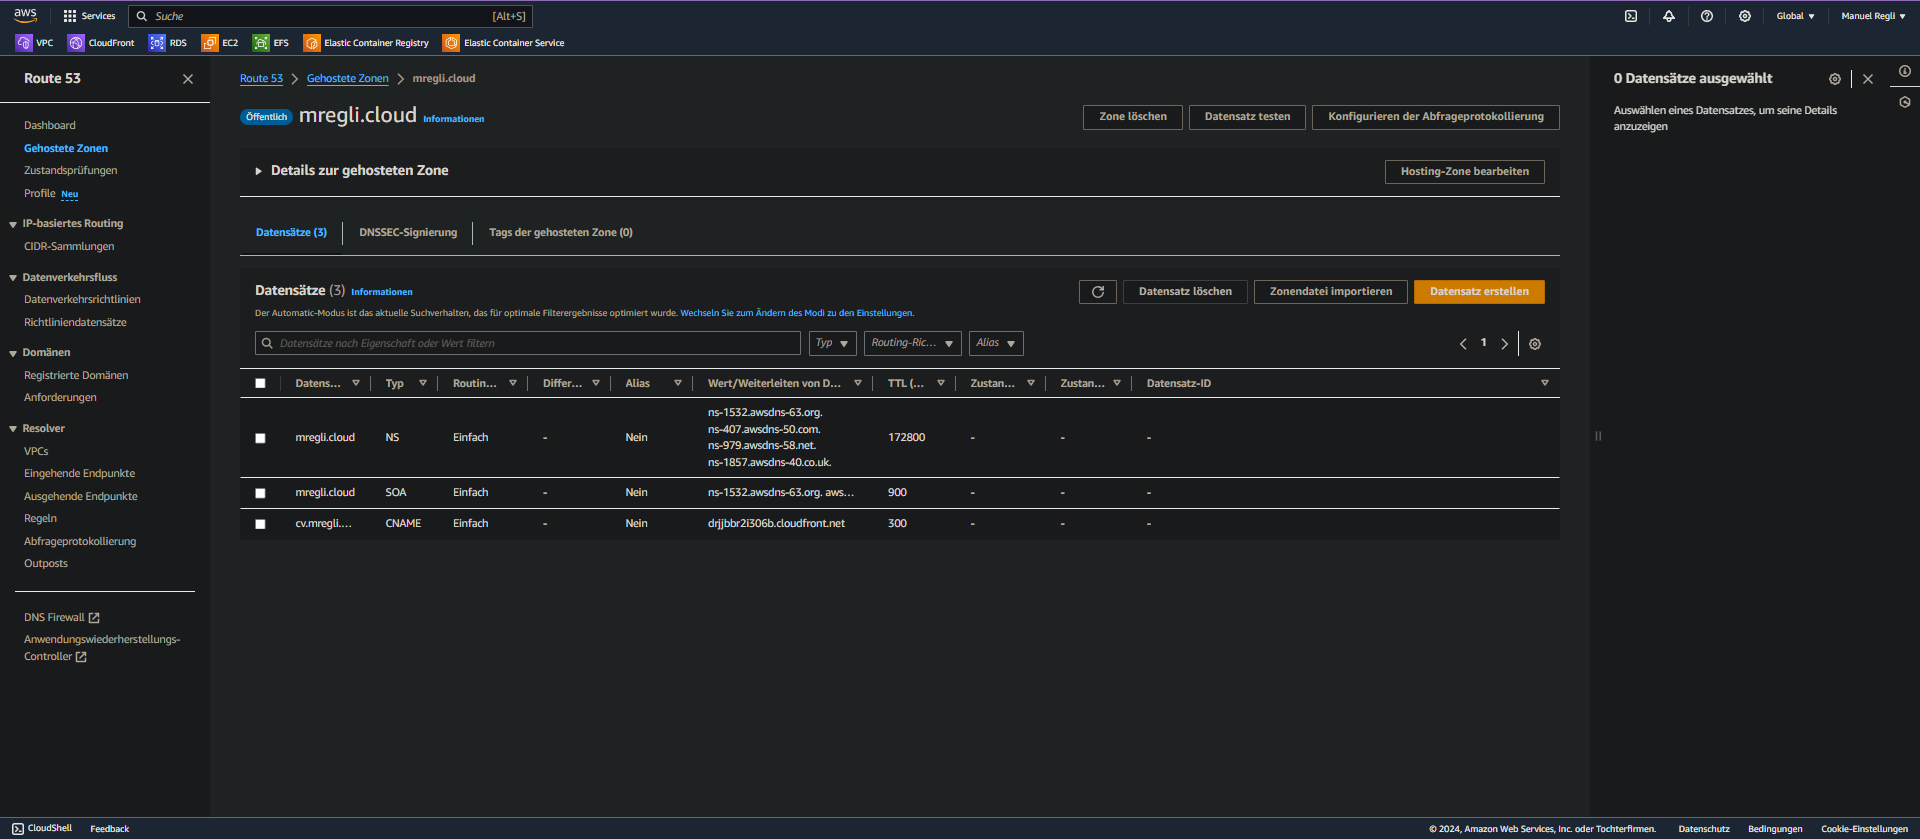Close the Route 53 navigation panel
Viewport: 1920px width, 839px height.
tap(188, 79)
